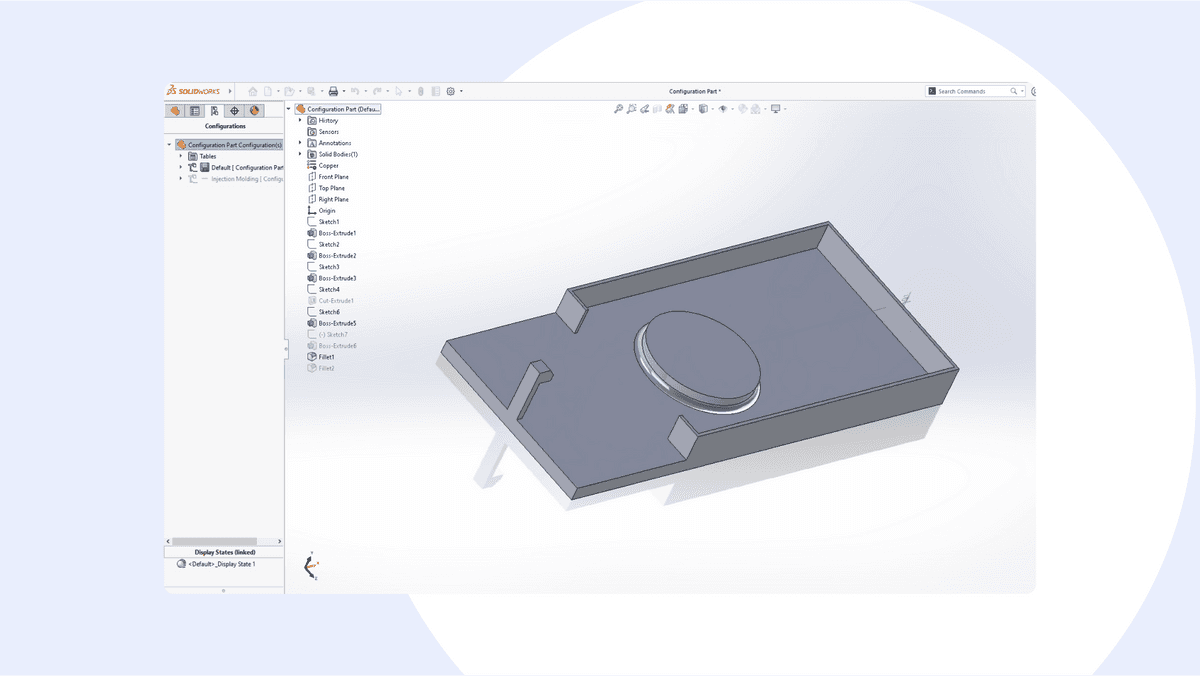Expand the History folder in tree
The image size is (1200, 676).
point(300,120)
